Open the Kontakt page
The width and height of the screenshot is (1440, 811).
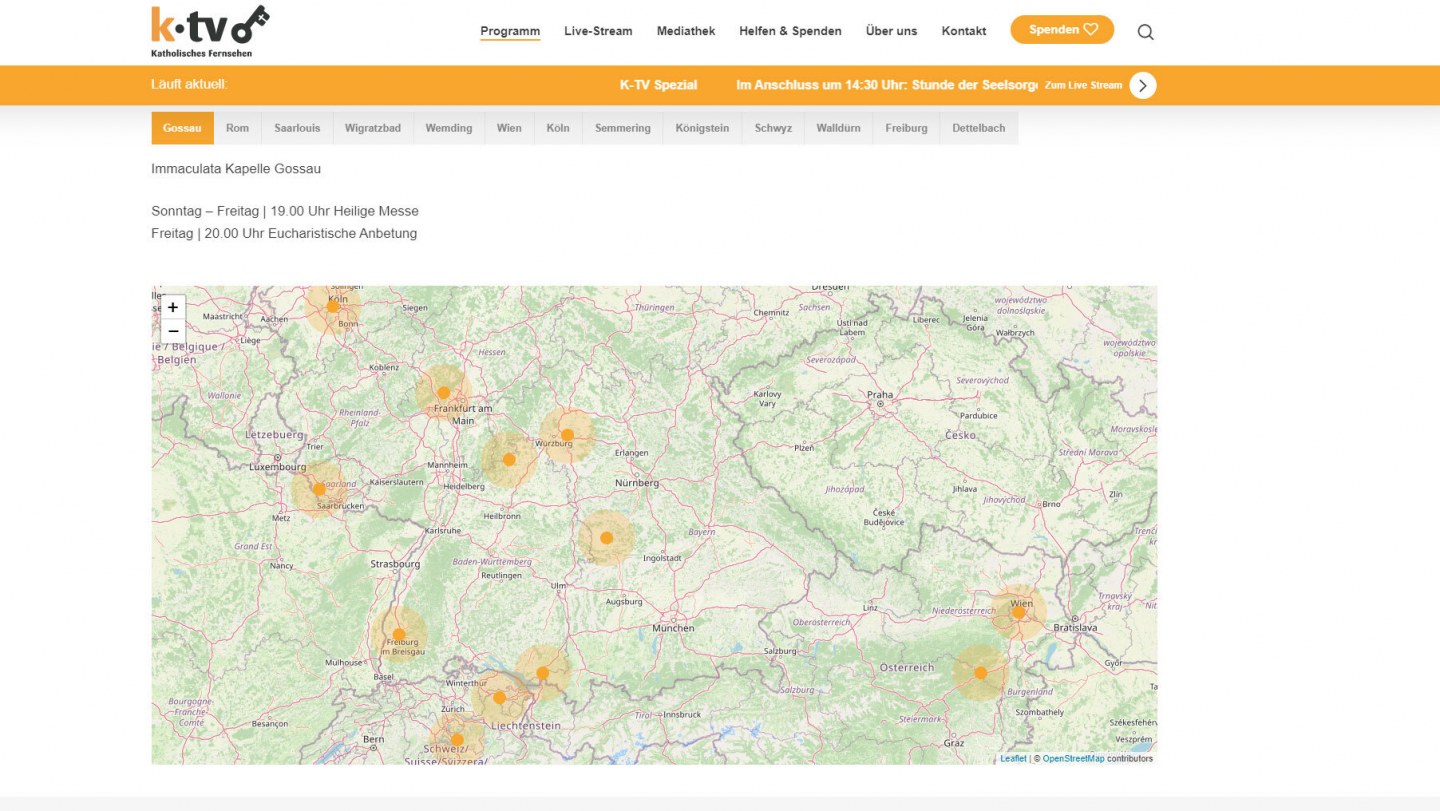(964, 31)
